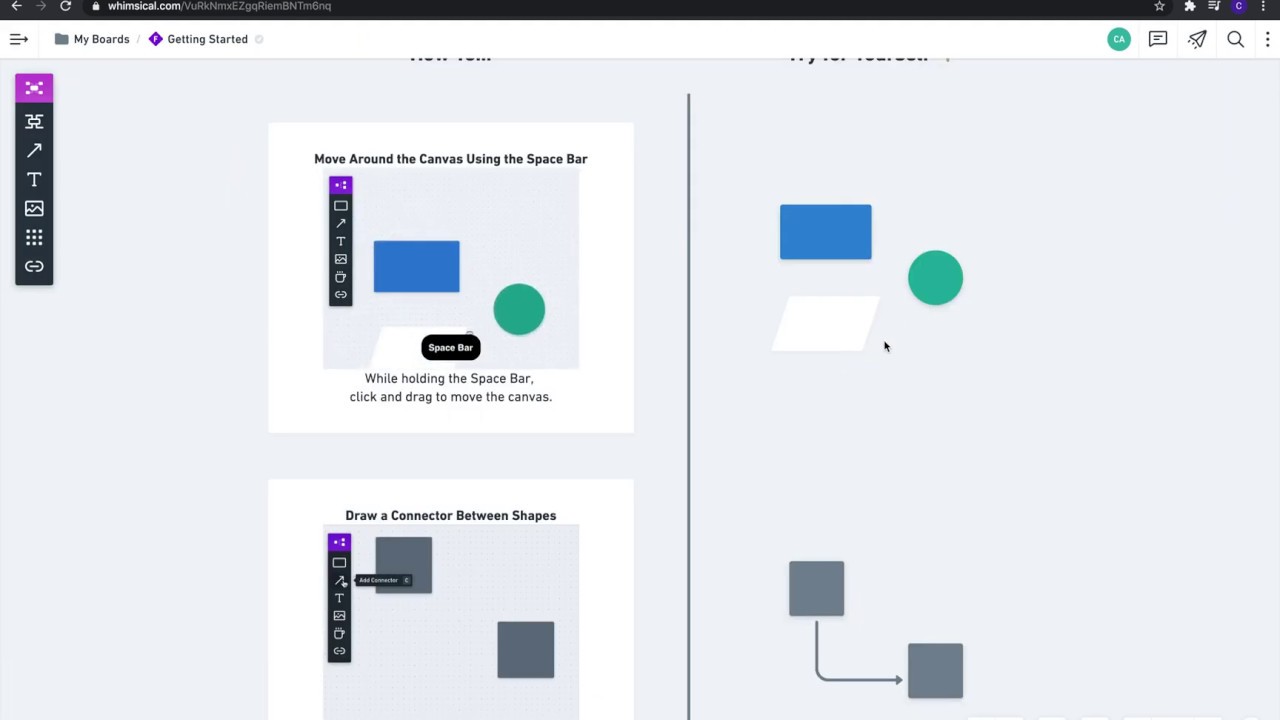Toggle the sidebar menu icon
Screen dimensions: 1280x720
click(18, 39)
